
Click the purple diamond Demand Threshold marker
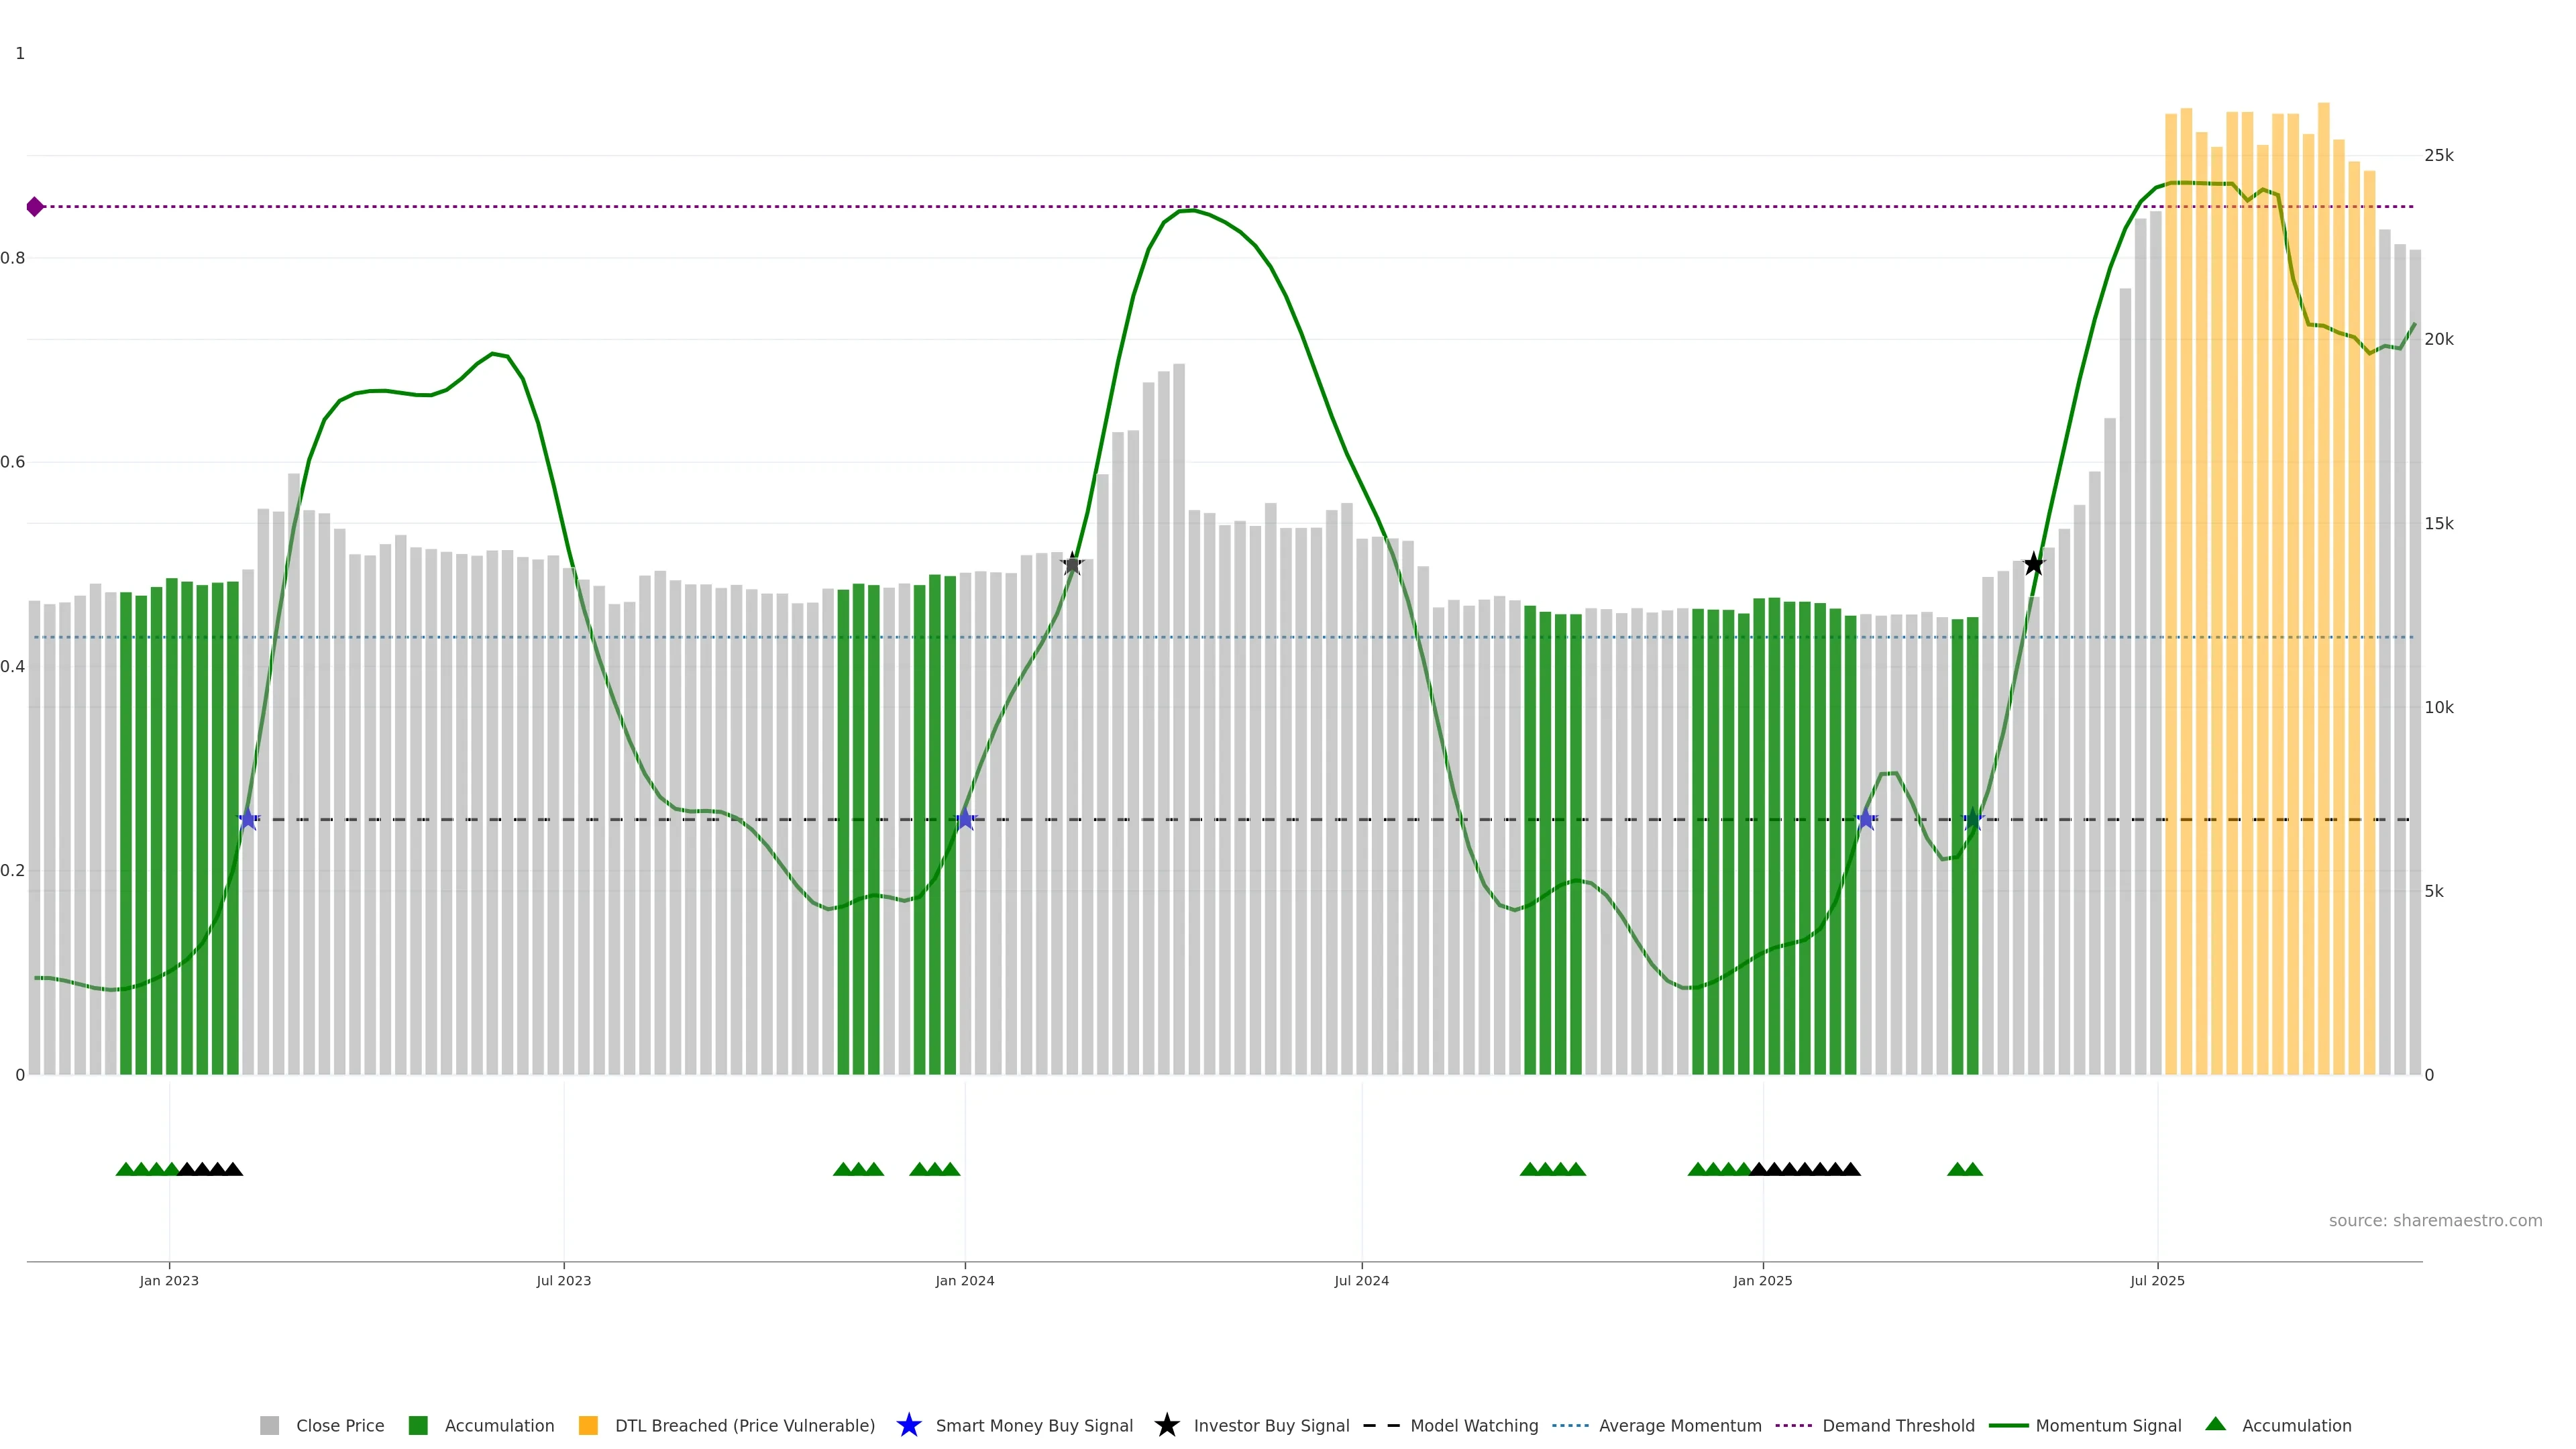pos(35,207)
